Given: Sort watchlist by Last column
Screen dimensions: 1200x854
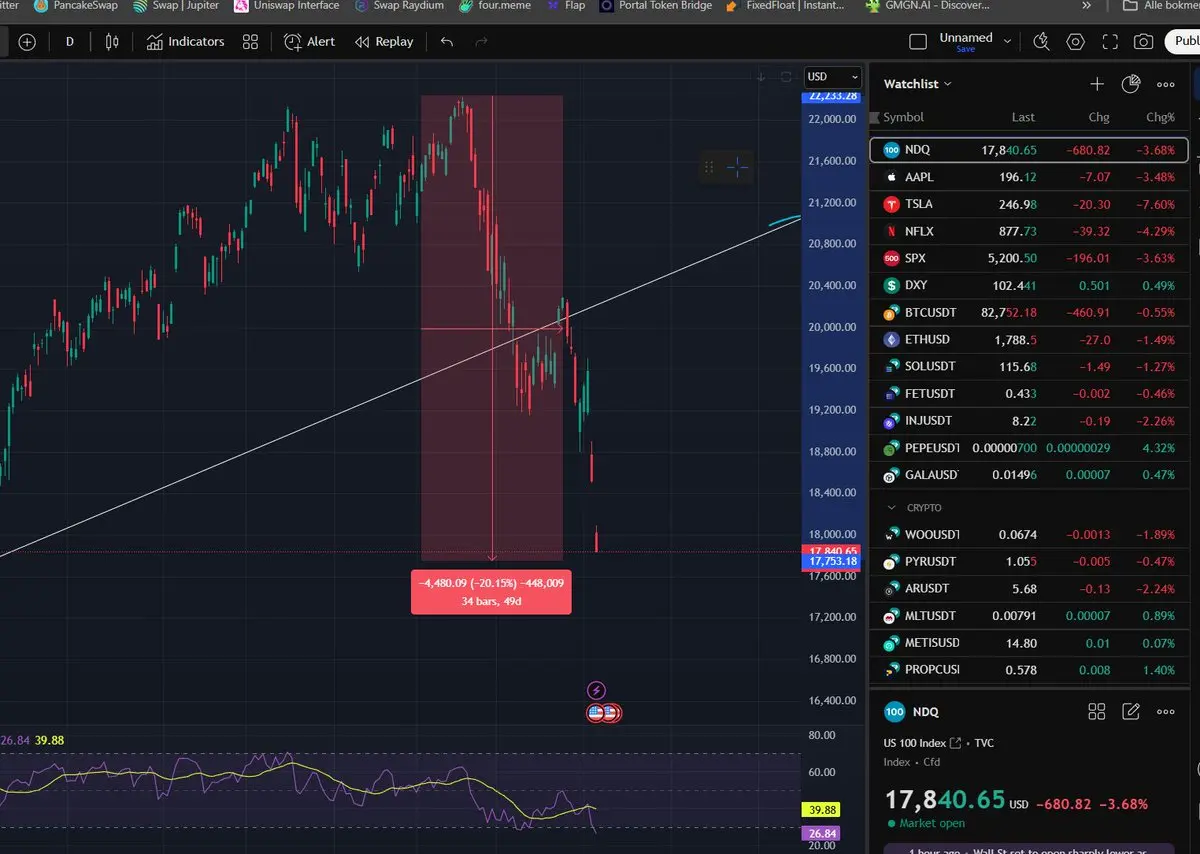Looking at the screenshot, I should pos(1023,117).
